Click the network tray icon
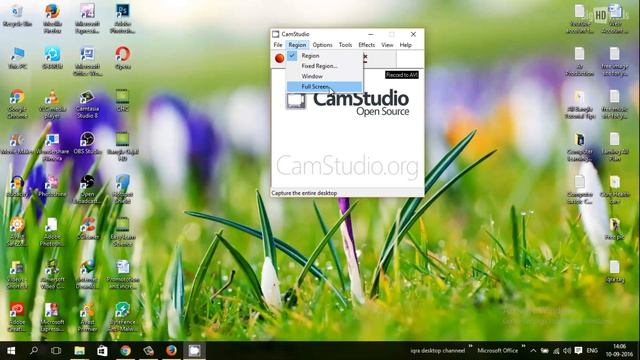The image size is (640, 360). click(556, 351)
